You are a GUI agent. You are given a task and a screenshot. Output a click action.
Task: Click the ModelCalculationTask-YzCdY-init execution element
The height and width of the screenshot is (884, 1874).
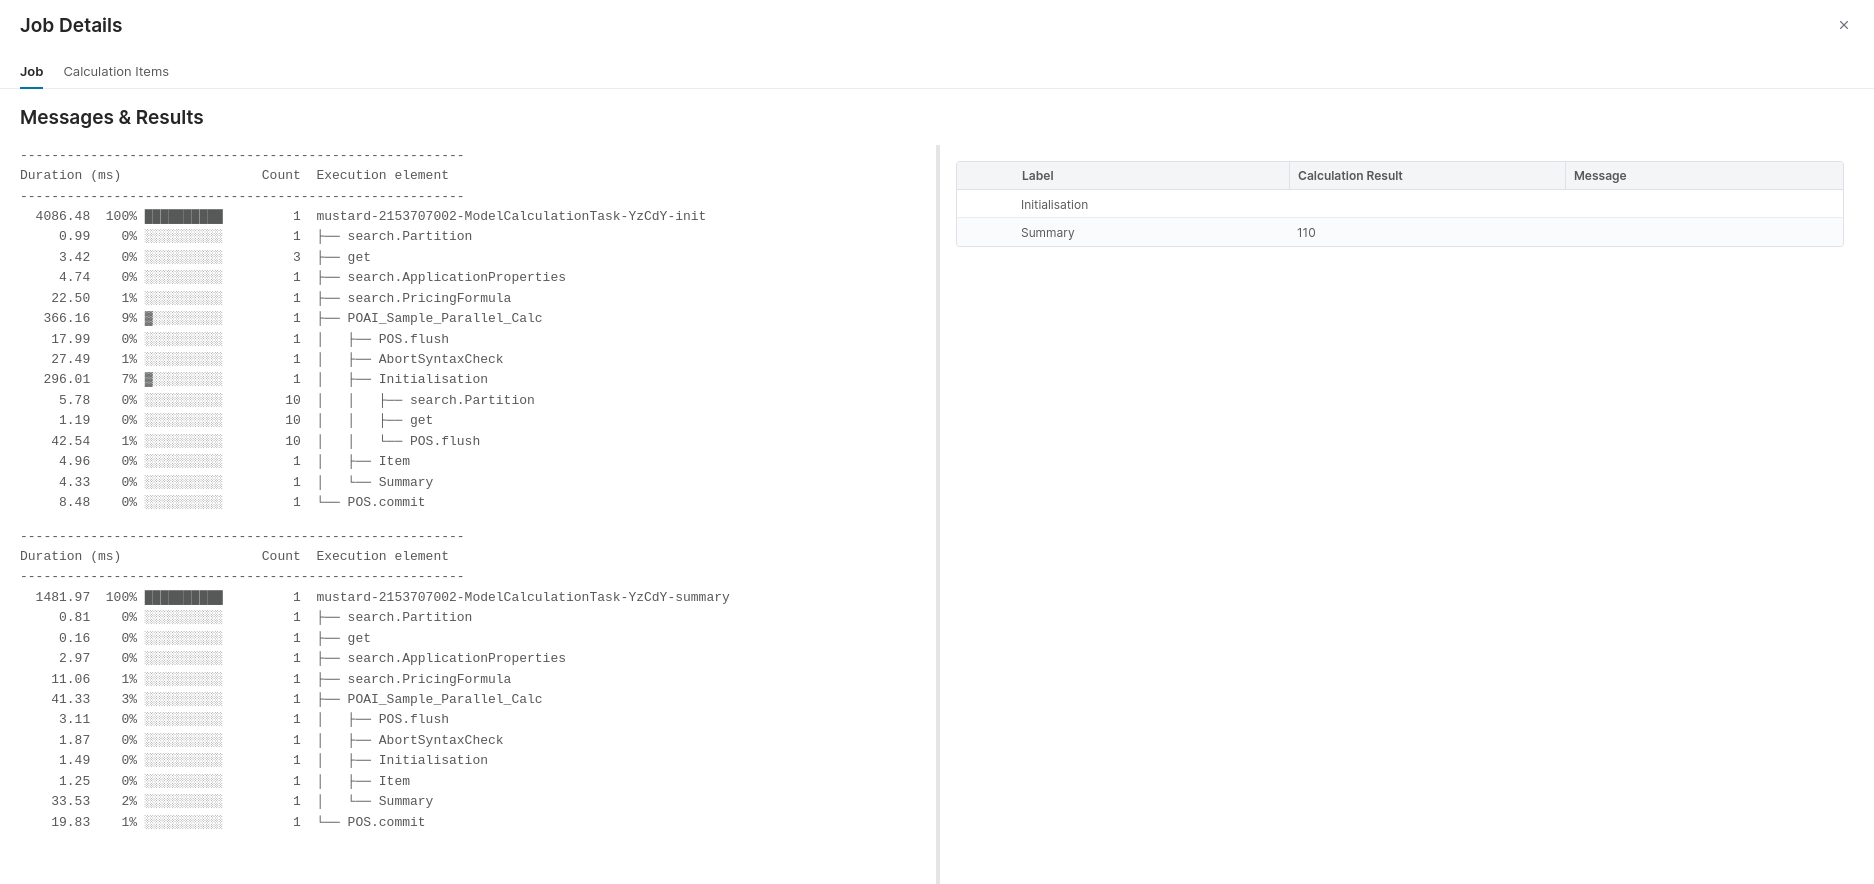pos(510,216)
